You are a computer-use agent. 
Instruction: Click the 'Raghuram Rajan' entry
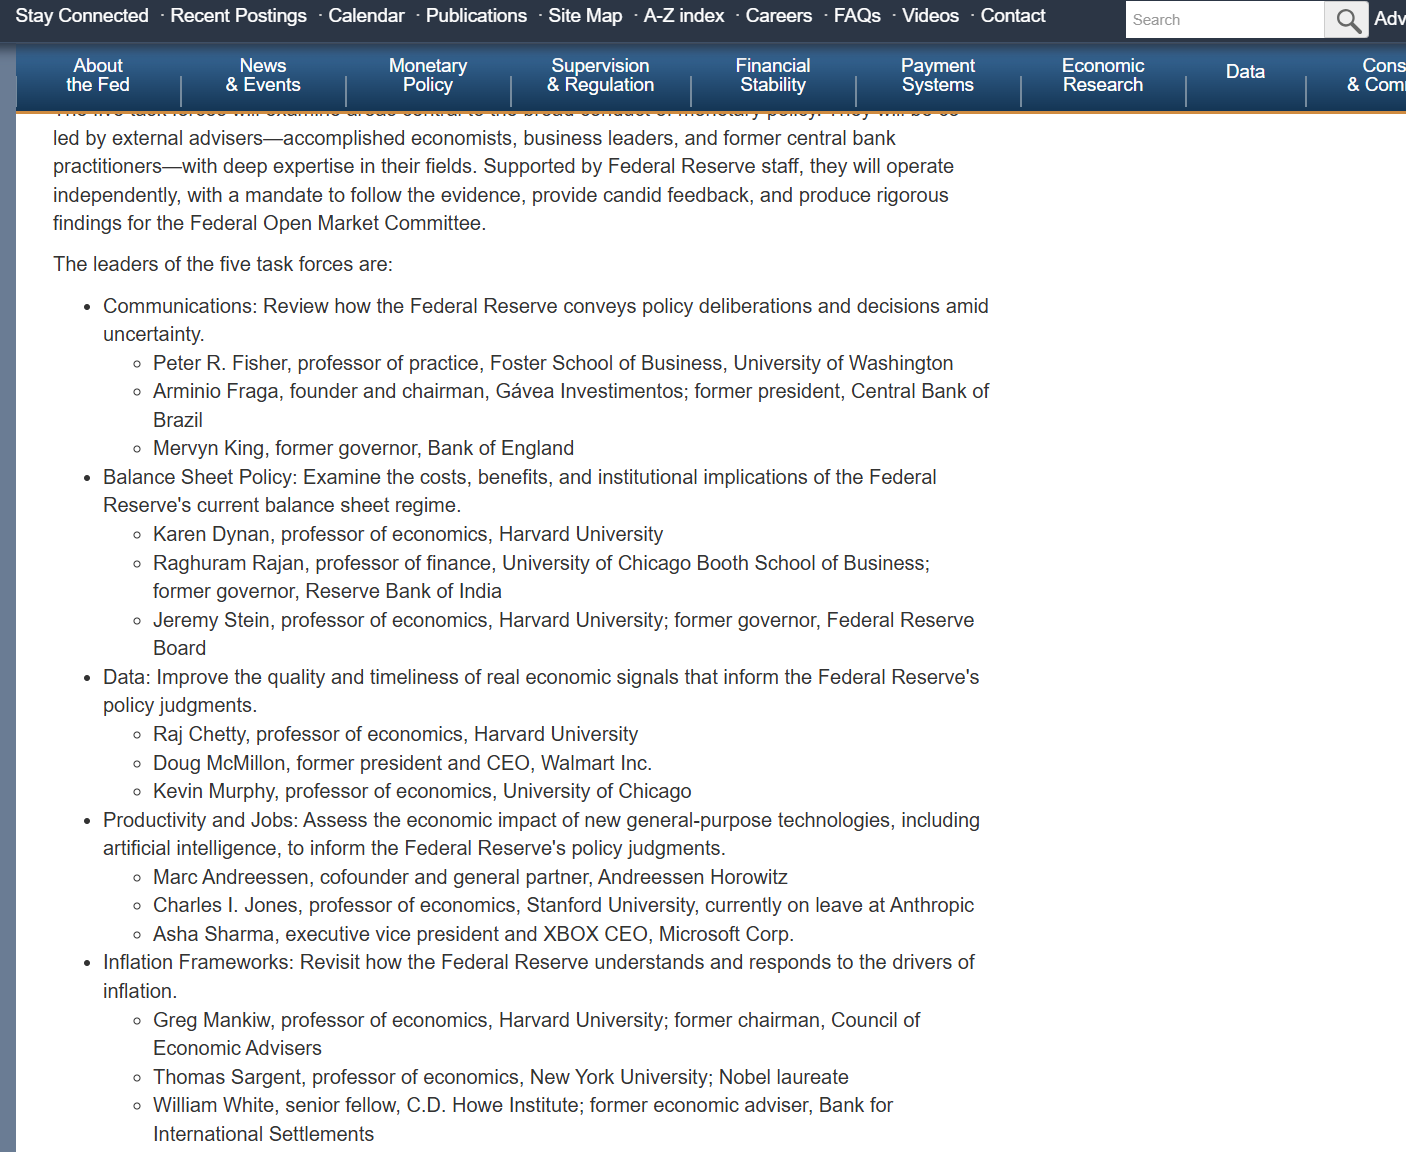tap(541, 577)
